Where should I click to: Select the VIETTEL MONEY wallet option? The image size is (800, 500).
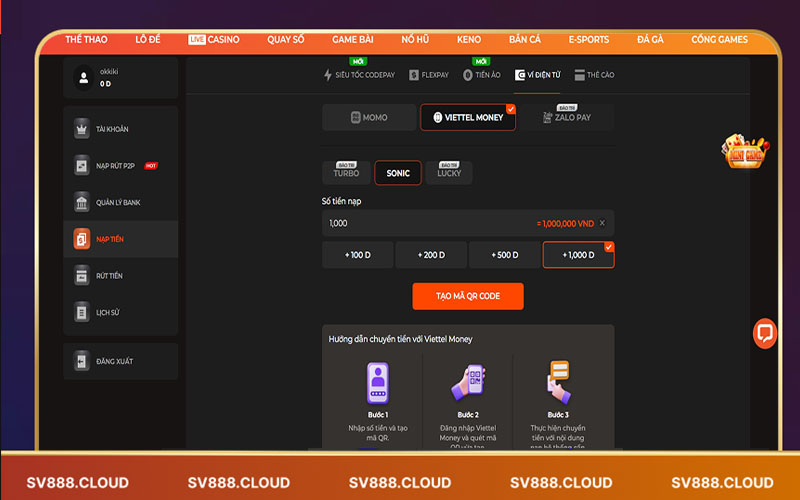[468, 117]
